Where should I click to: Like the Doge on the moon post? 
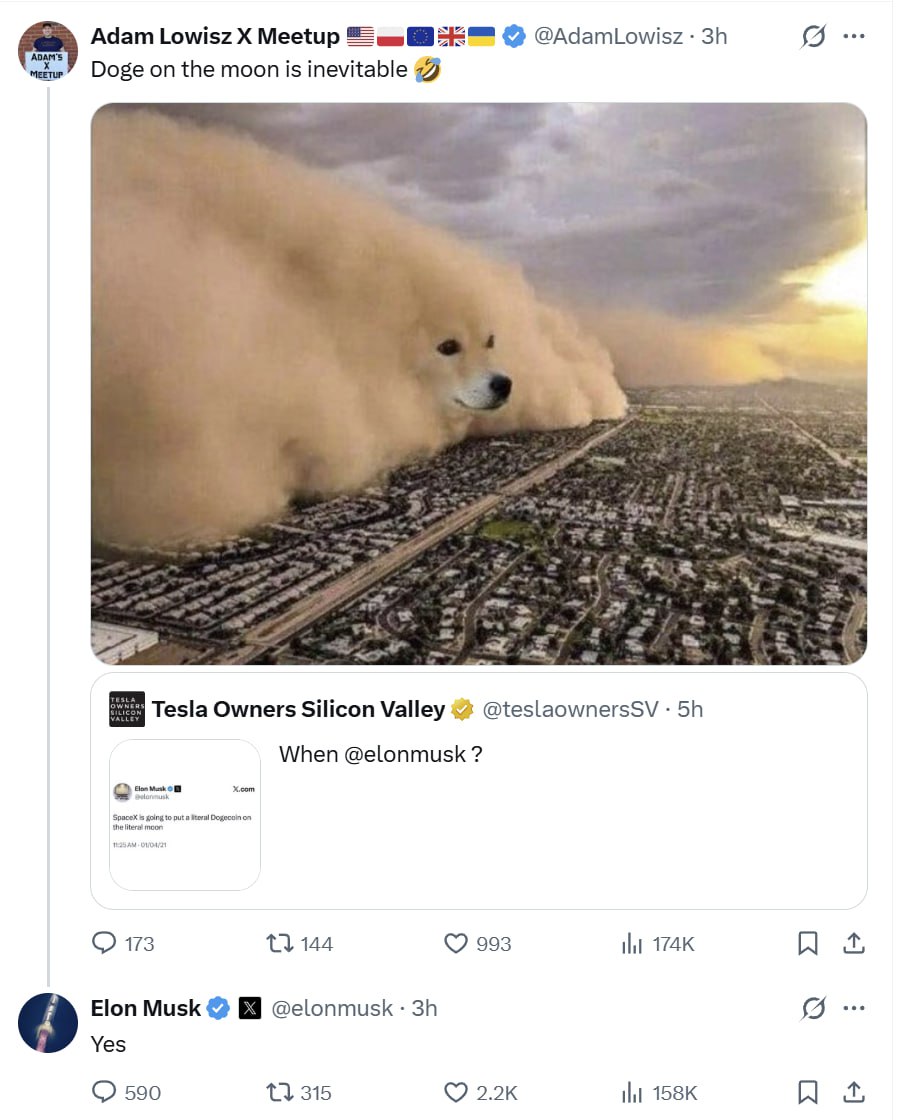[x=456, y=943]
